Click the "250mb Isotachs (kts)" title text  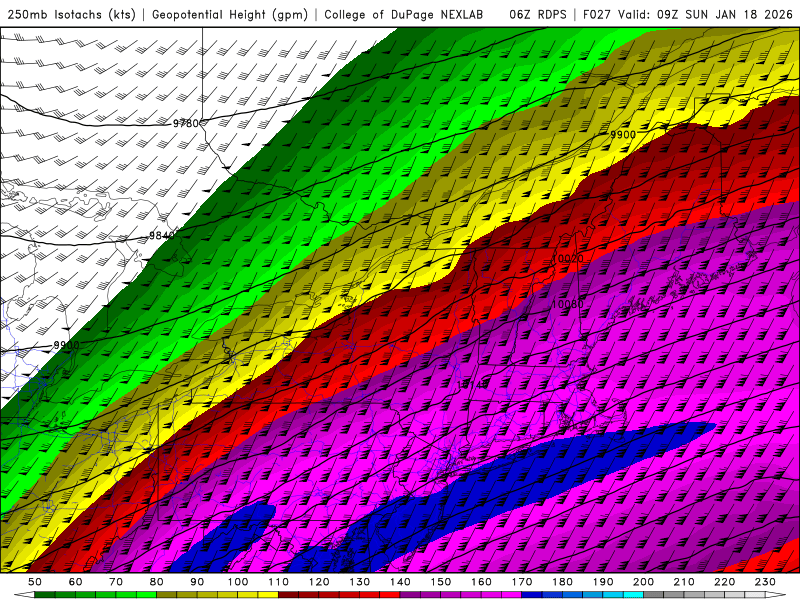coord(71,14)
